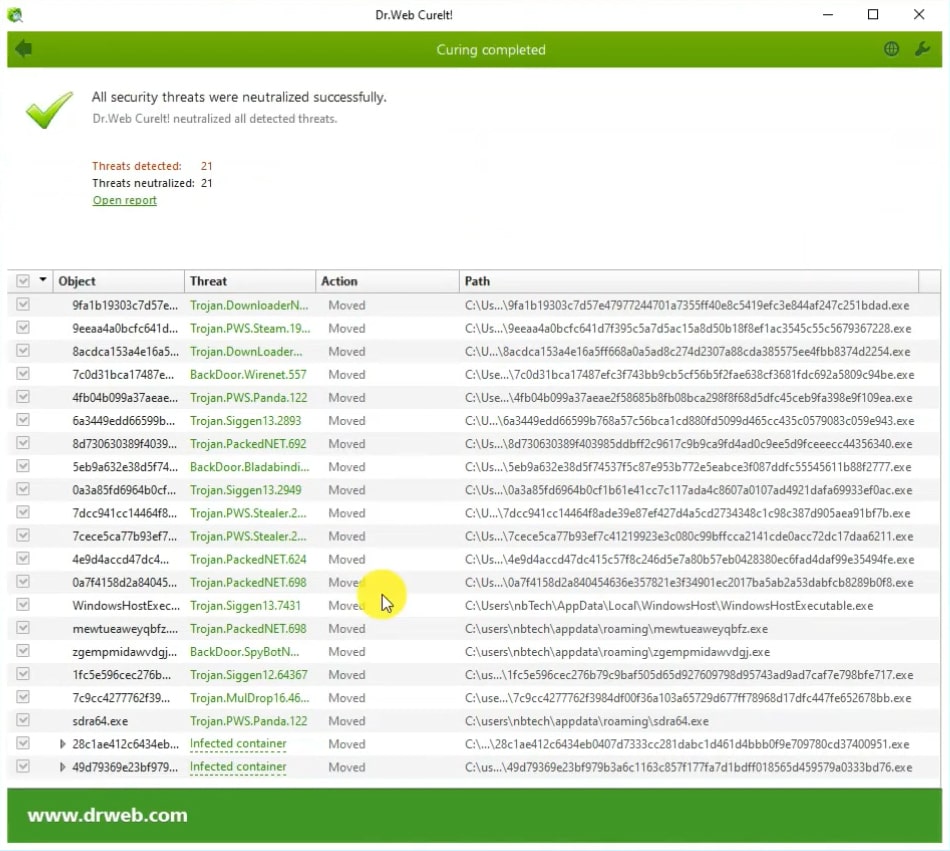Expand the 28c1ae412c6434eb container row
The width and height of the screenshot is (950, 851).
[63, 744]
